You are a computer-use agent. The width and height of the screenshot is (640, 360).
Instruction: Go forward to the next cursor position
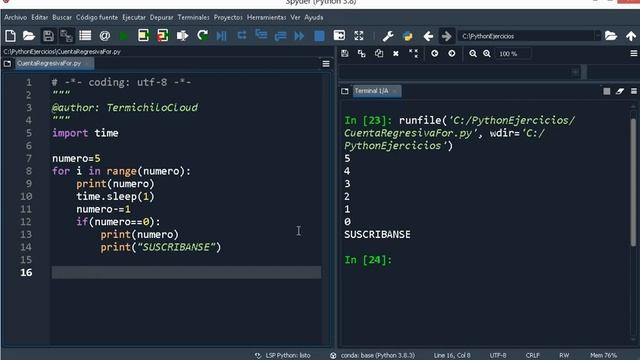click(x=447, y=36)
